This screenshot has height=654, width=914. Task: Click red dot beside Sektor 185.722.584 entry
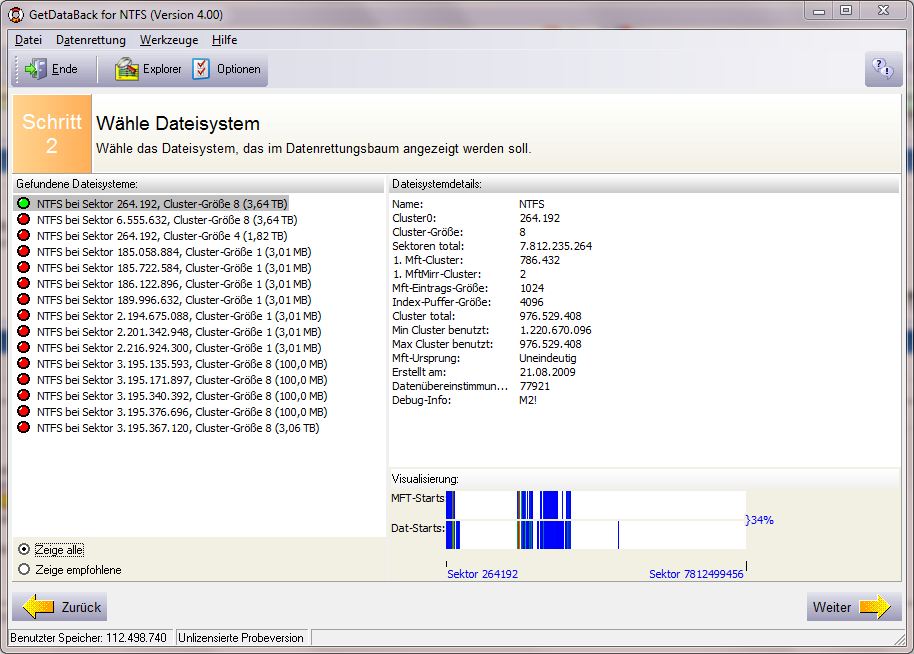tap(23, 268)
